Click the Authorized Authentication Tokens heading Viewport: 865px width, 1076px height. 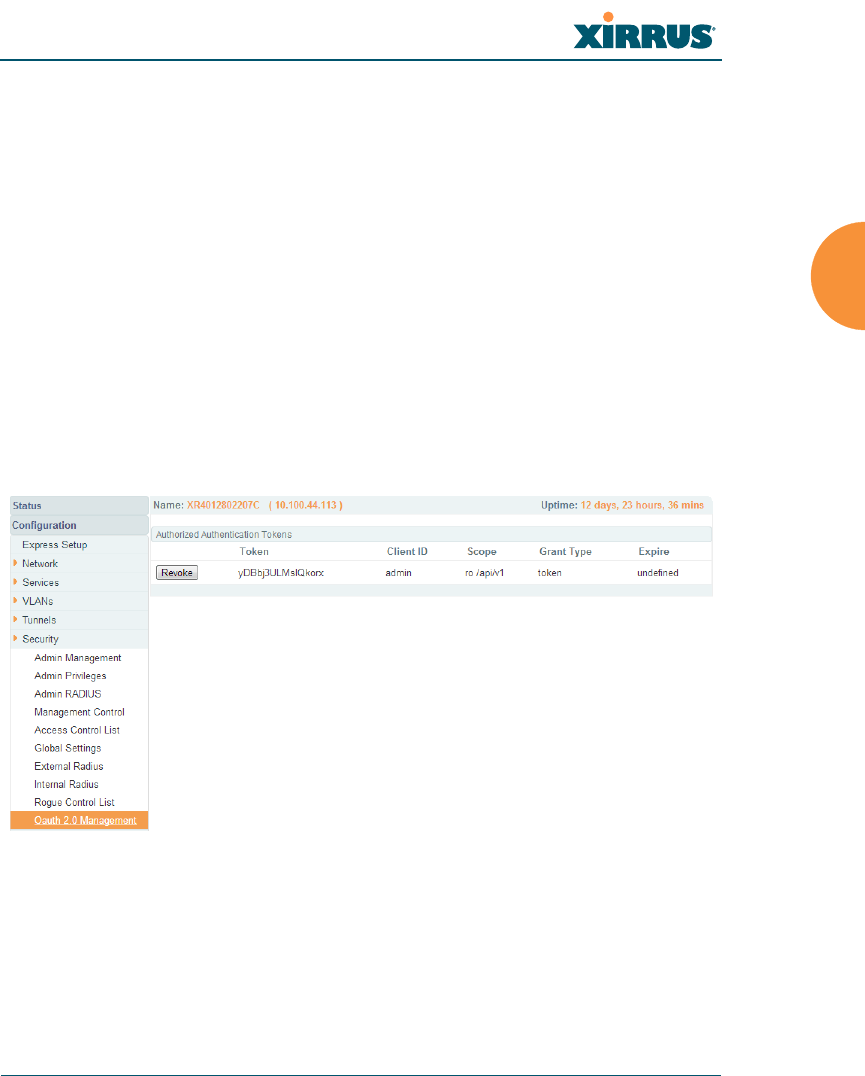[x=224, y=535]
